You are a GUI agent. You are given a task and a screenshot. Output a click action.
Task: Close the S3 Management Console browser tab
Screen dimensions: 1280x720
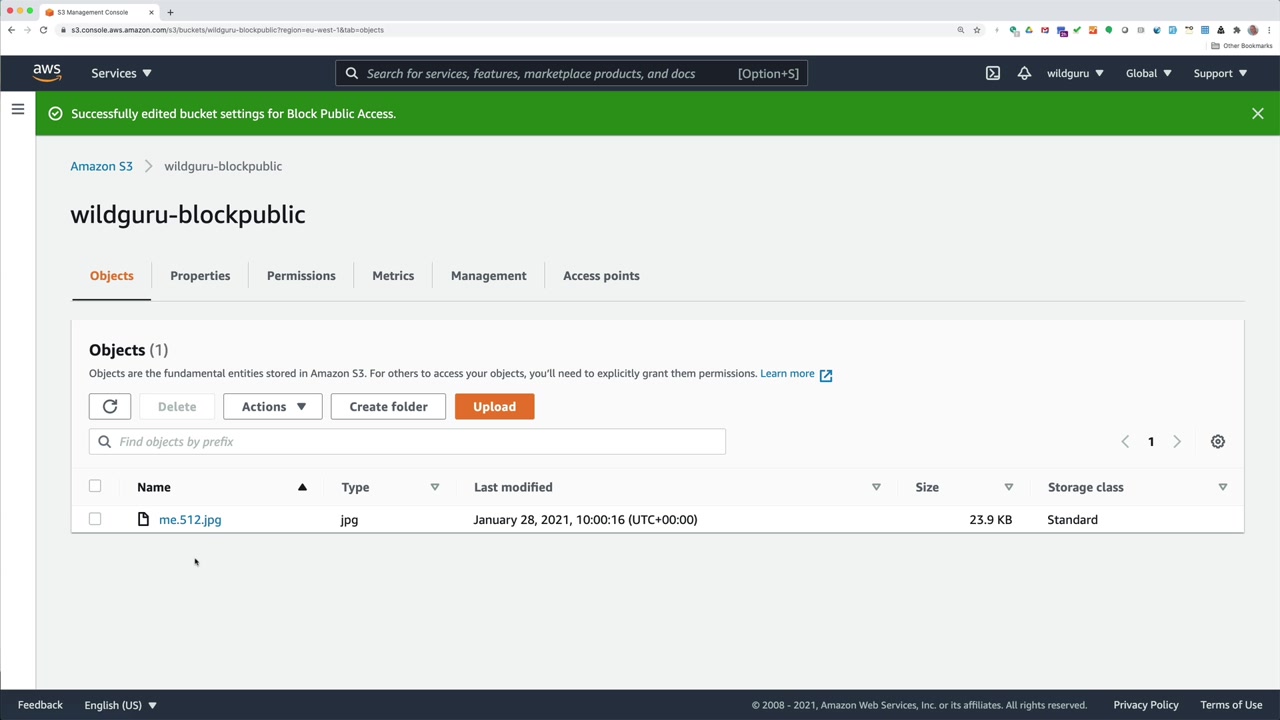click(x=152, y=12)
